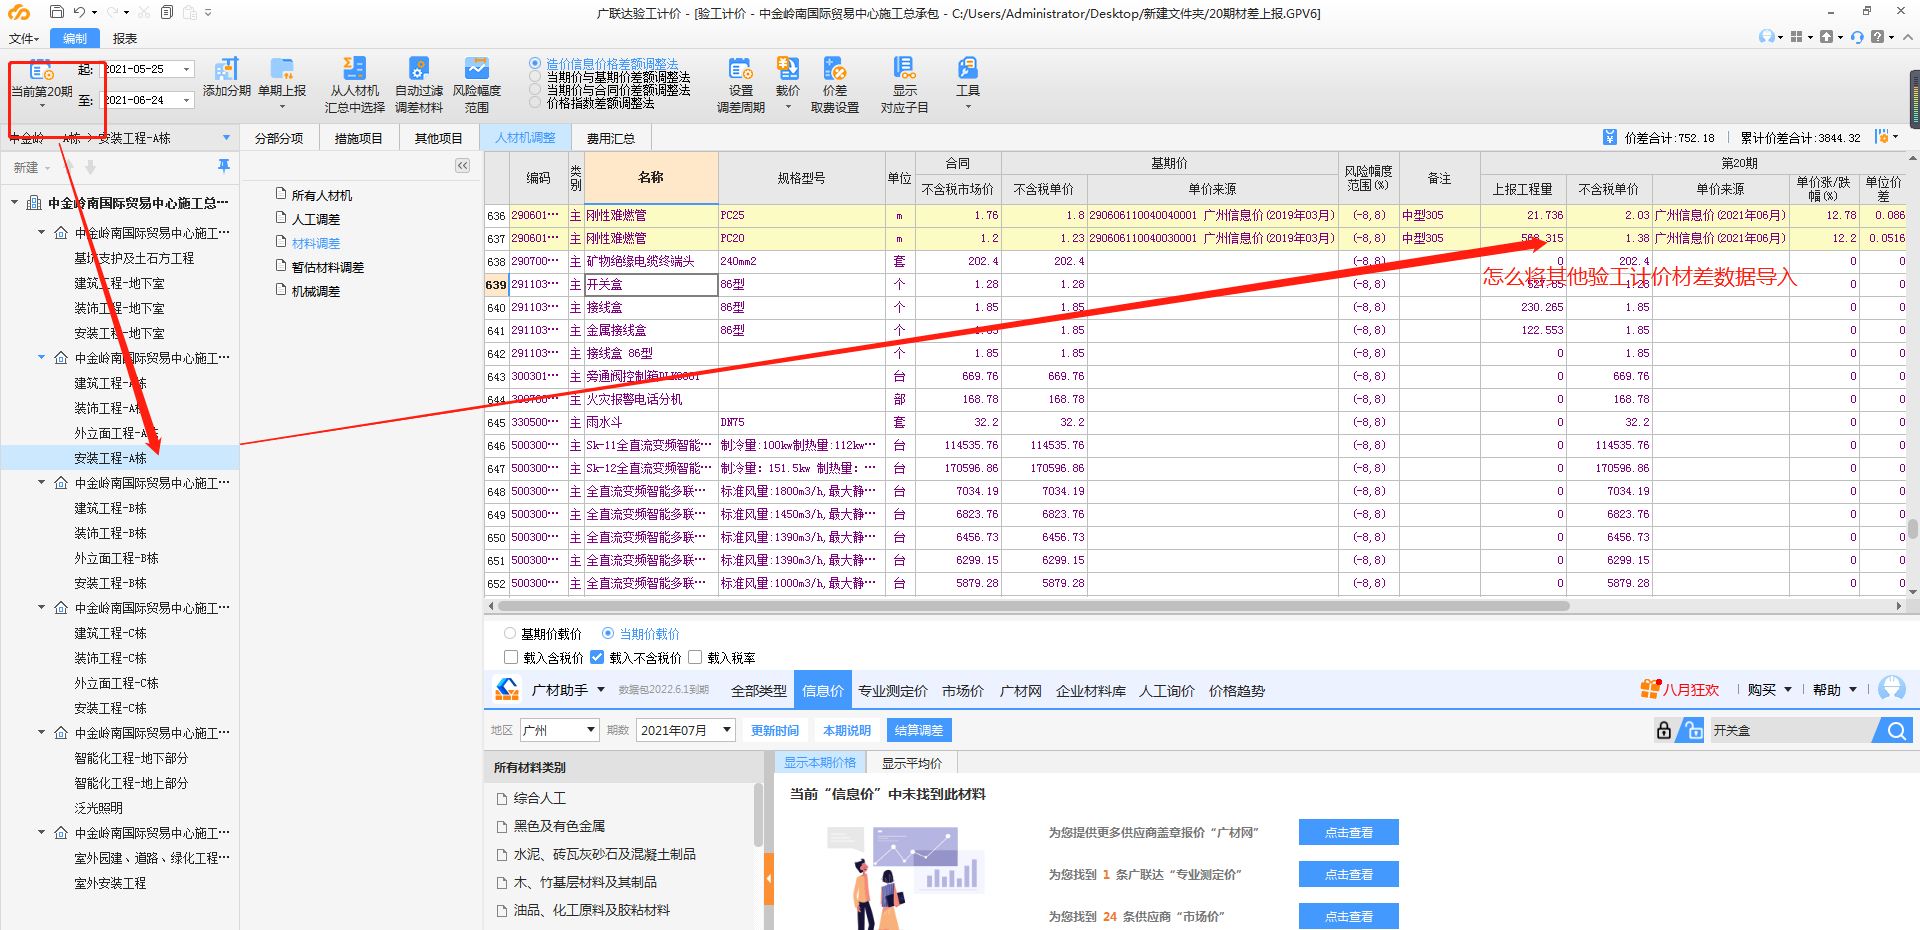This screenshot has height=930, width=1920.
Task: Click the grid layout icon in top right
Action: [1796, 37]
